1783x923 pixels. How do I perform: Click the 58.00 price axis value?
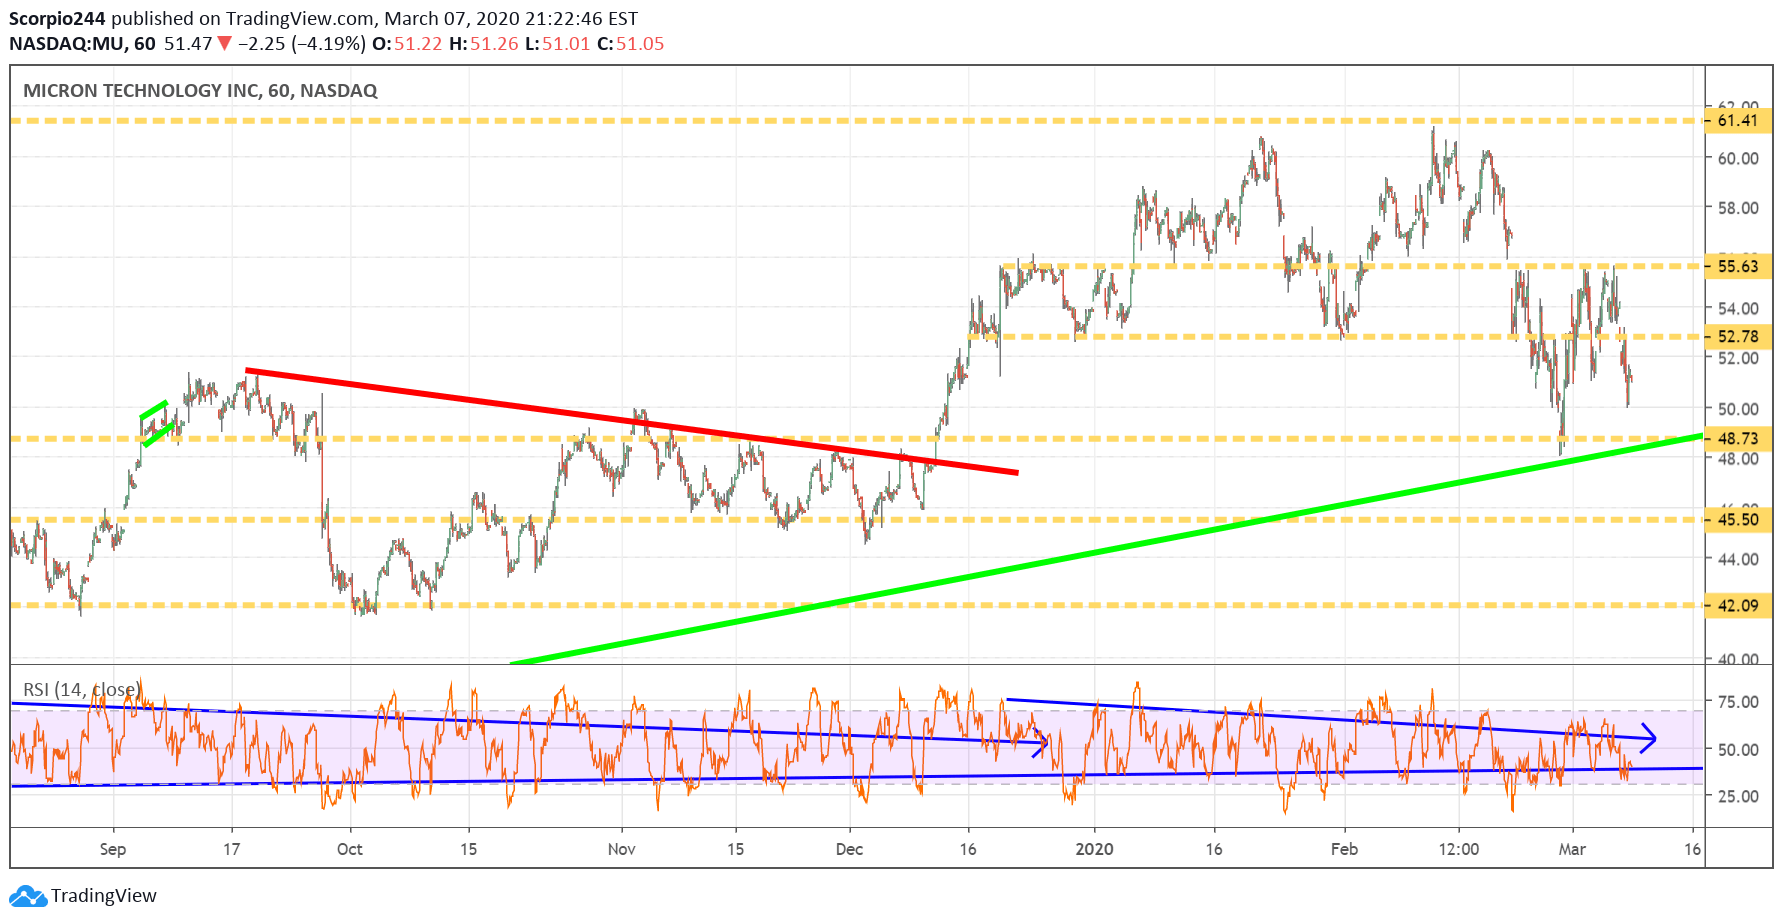pos(1738,208)
